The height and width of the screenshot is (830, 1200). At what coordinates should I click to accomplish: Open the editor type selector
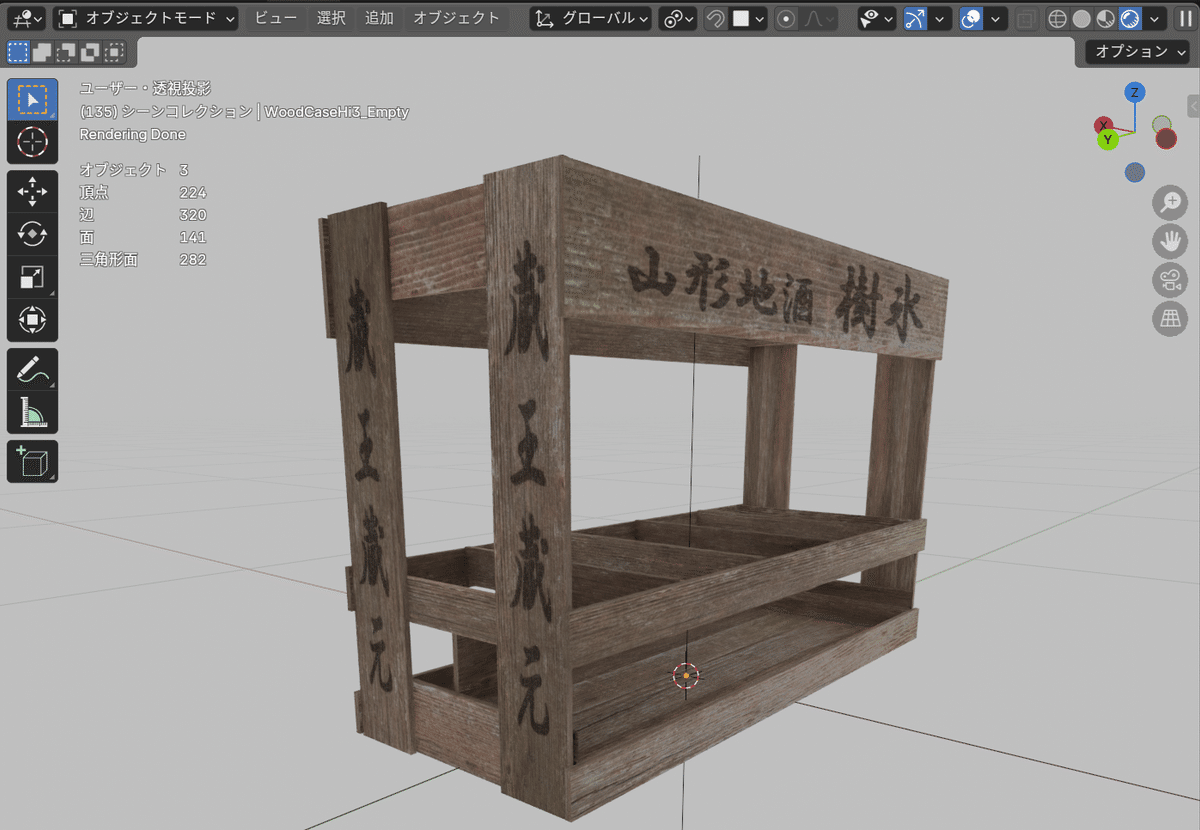pyautogui.click(x=26, y=18)
